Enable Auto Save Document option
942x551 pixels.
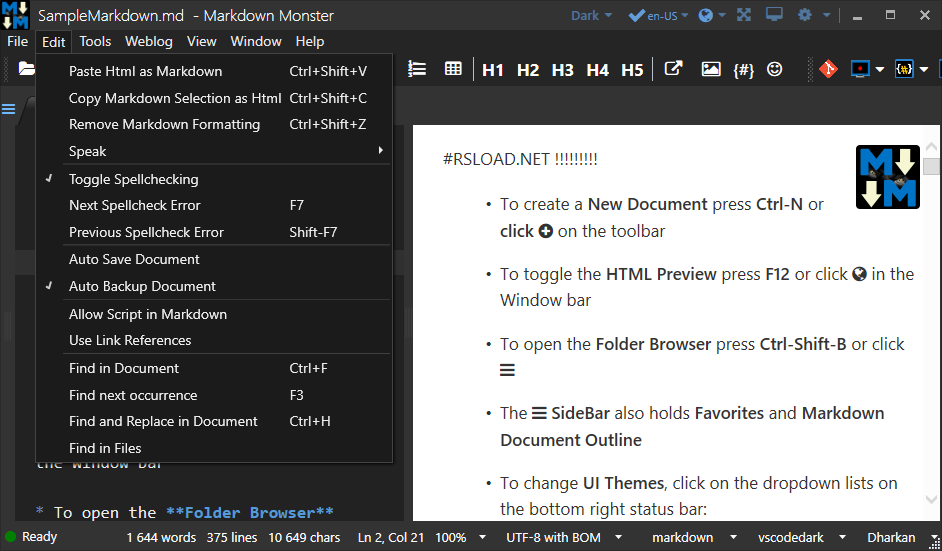point(134,259)
